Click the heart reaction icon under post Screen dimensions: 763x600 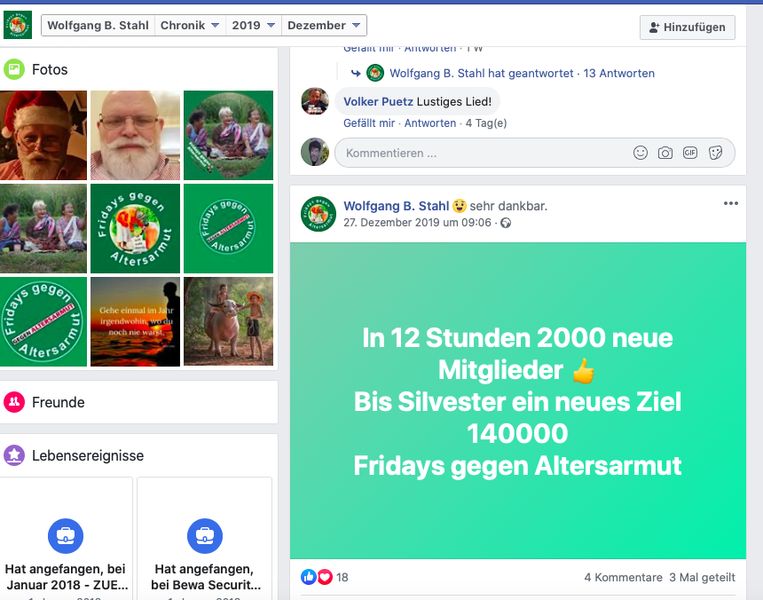325,577
